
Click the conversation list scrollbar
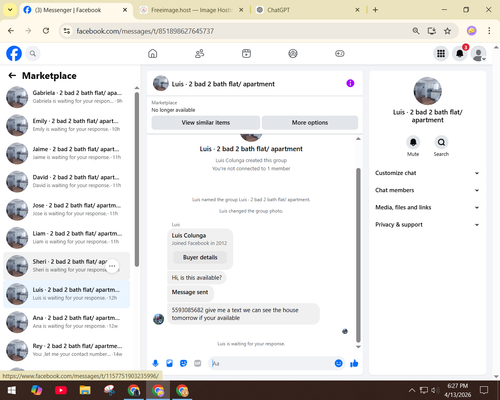(x=137, y=179)
